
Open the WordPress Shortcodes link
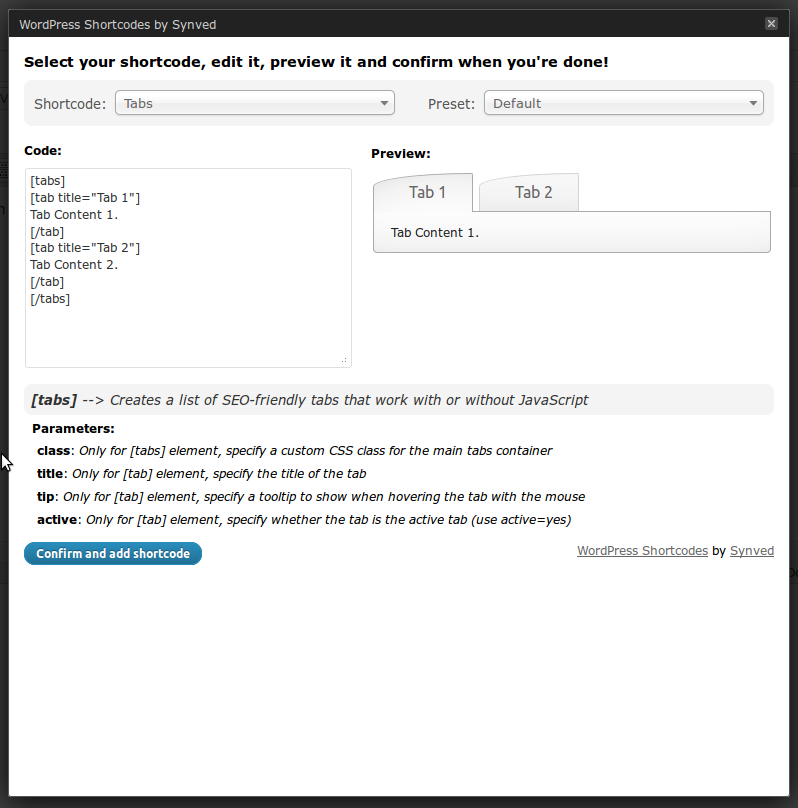pos(642,551)
